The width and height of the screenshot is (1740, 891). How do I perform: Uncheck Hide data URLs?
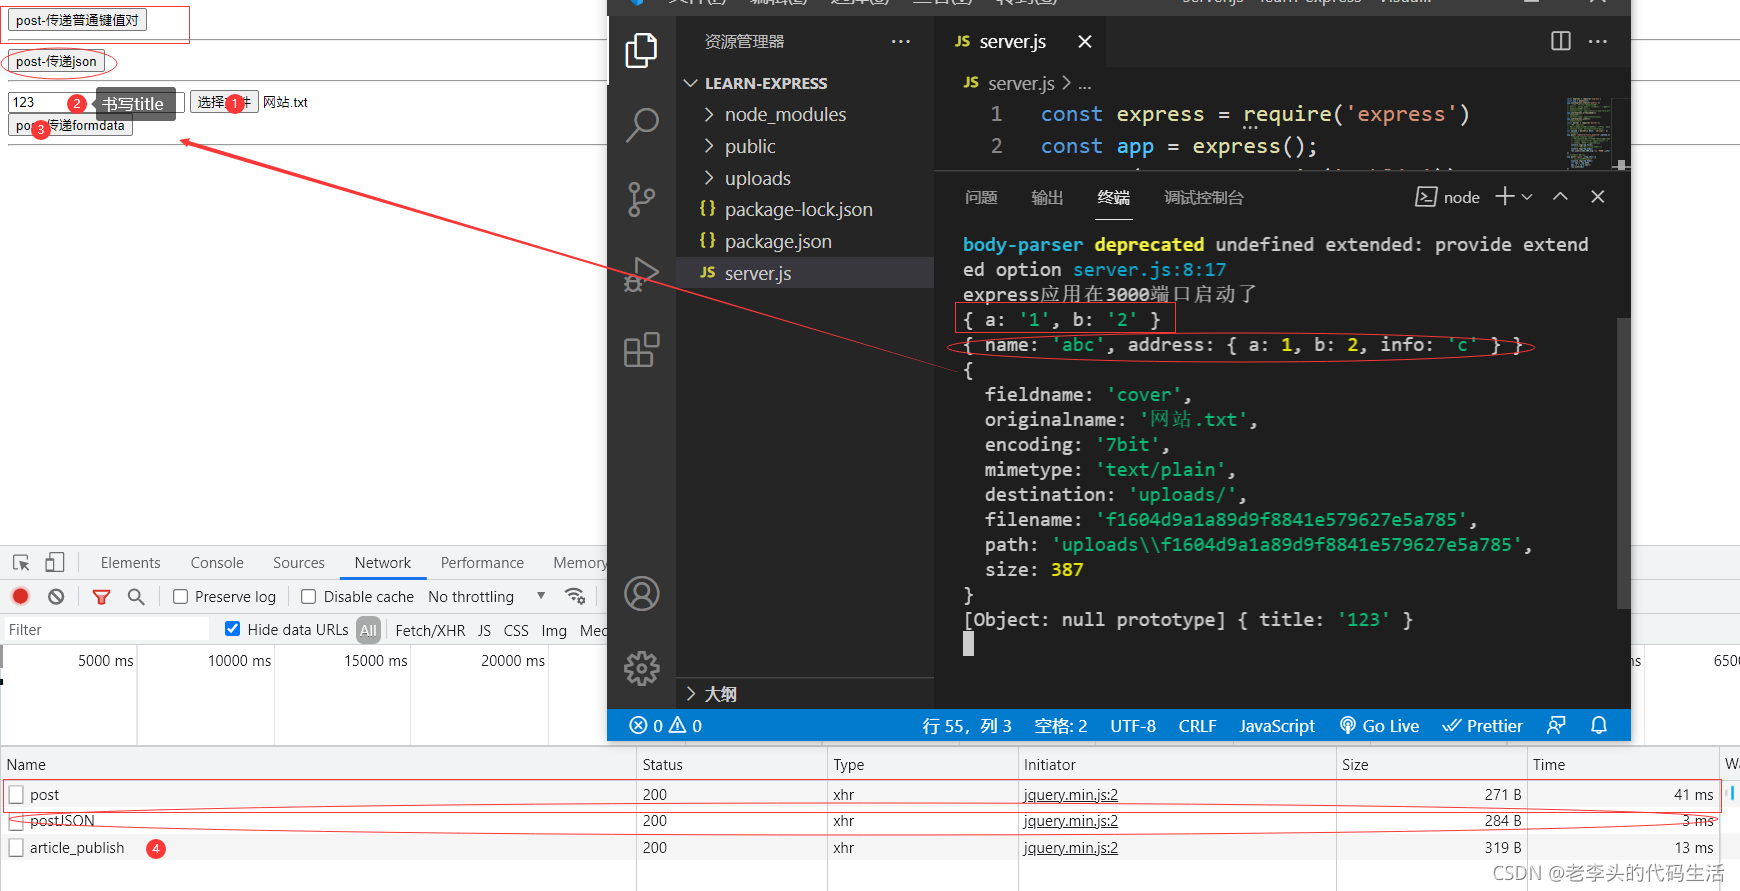click(232, 629)
